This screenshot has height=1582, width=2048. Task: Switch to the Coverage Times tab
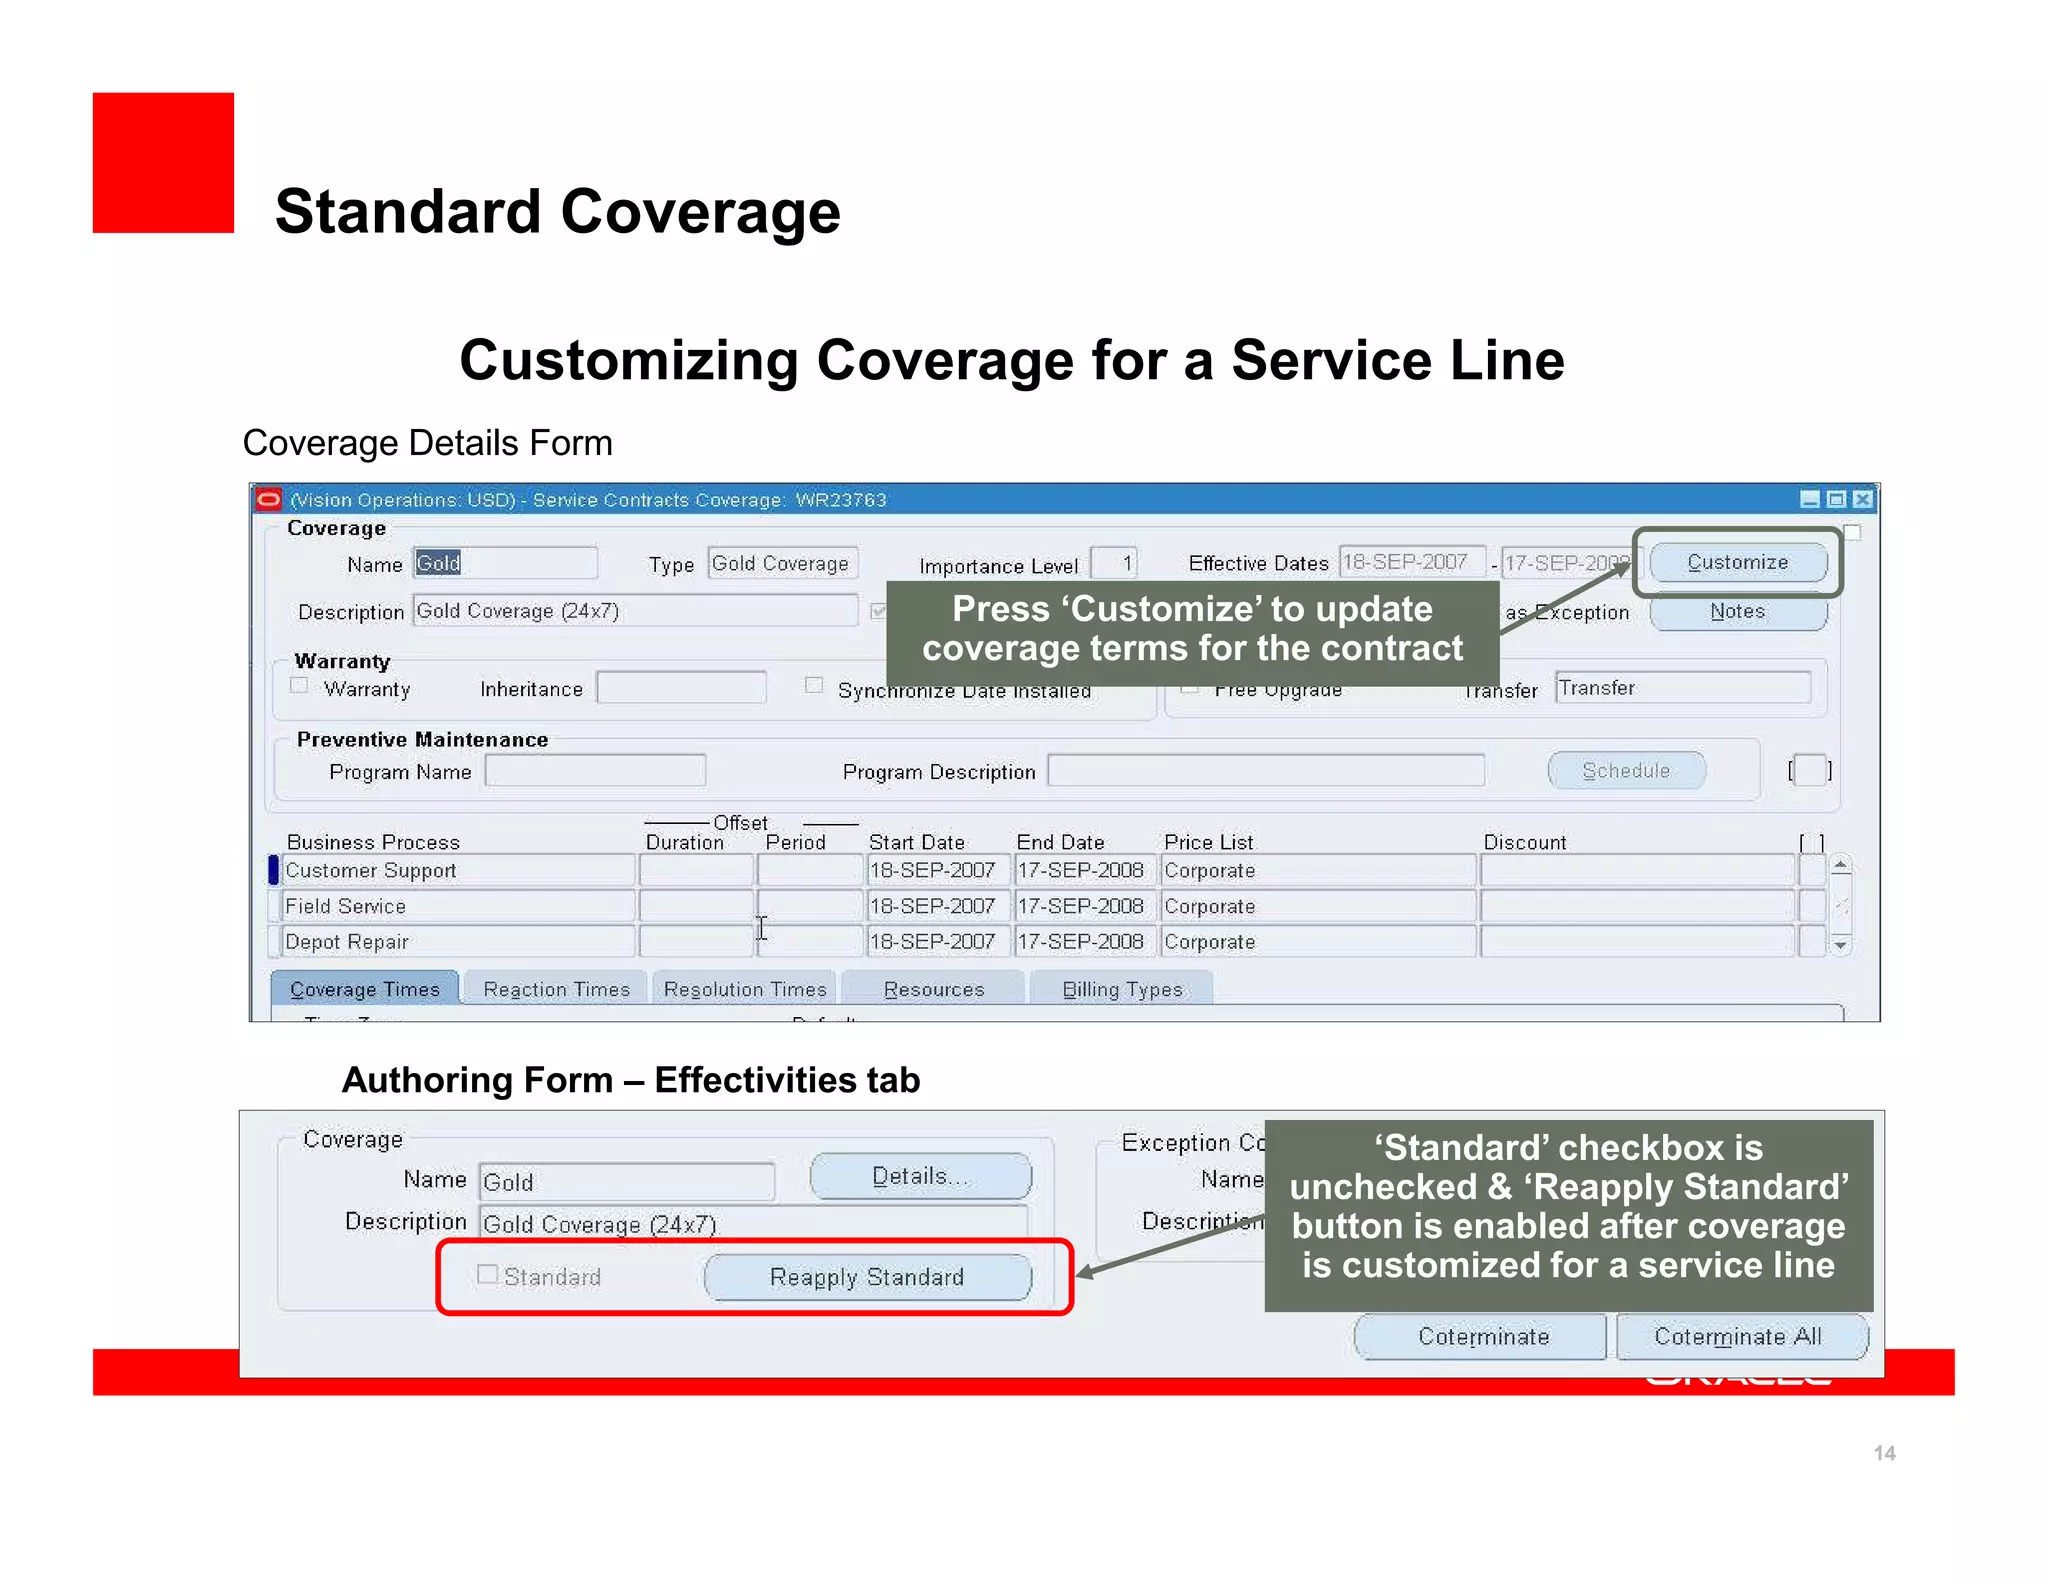(x=365, y=989)
